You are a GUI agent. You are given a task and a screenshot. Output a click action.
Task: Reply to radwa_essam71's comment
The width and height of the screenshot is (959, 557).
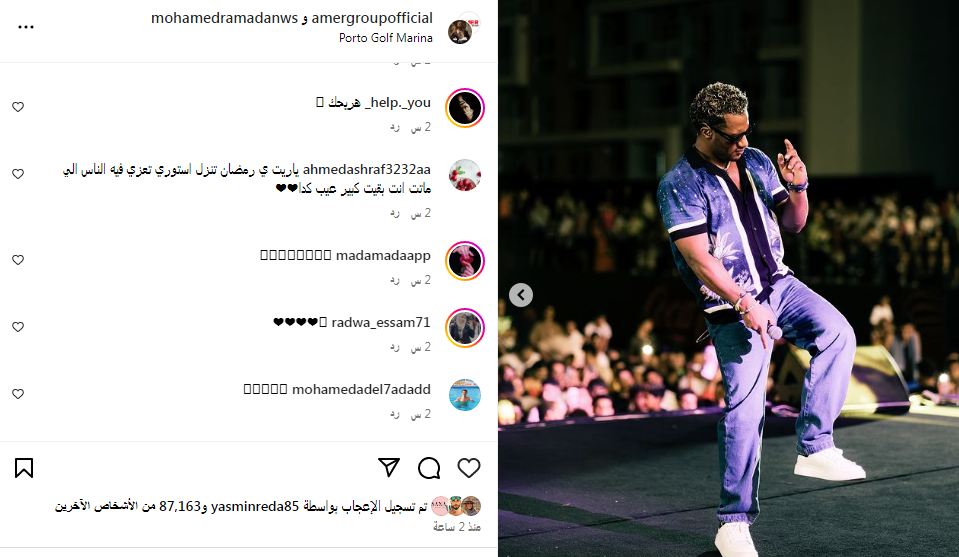click(x=395, y=347)
